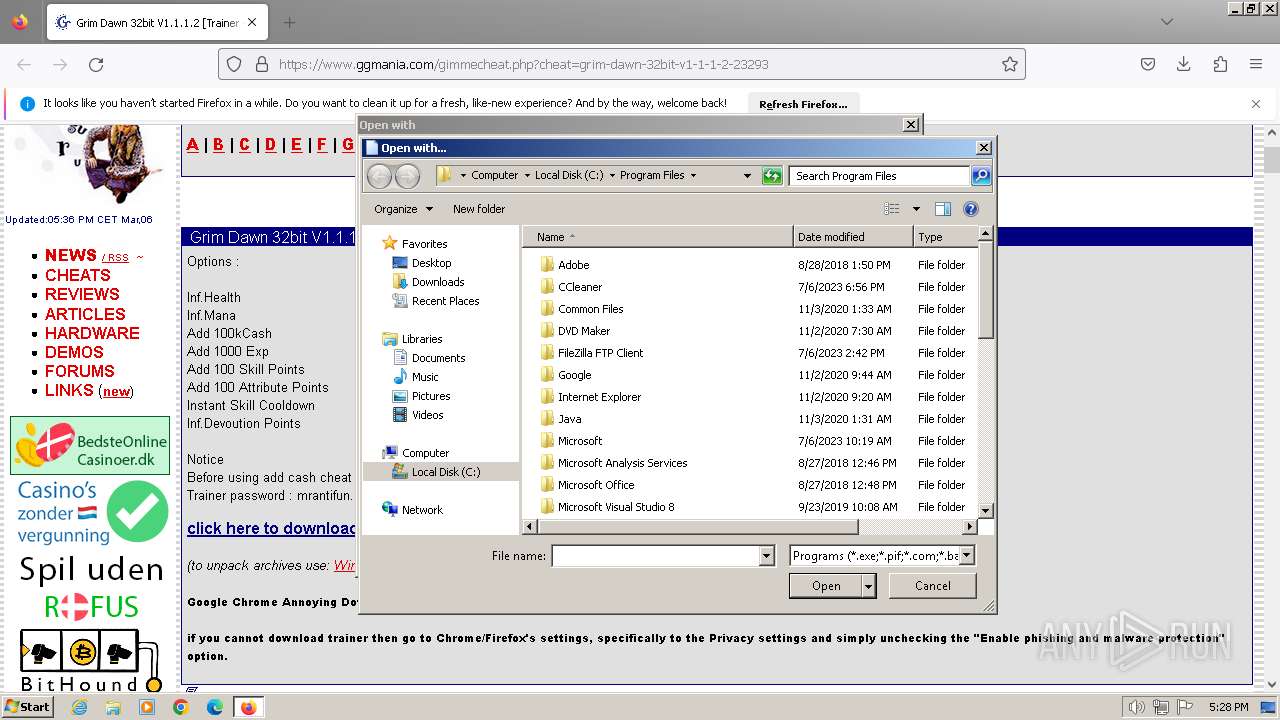This screenshot has width=1280, height=720.
Task: Click the green refresh icon beside address path
Action: (771, 176)
